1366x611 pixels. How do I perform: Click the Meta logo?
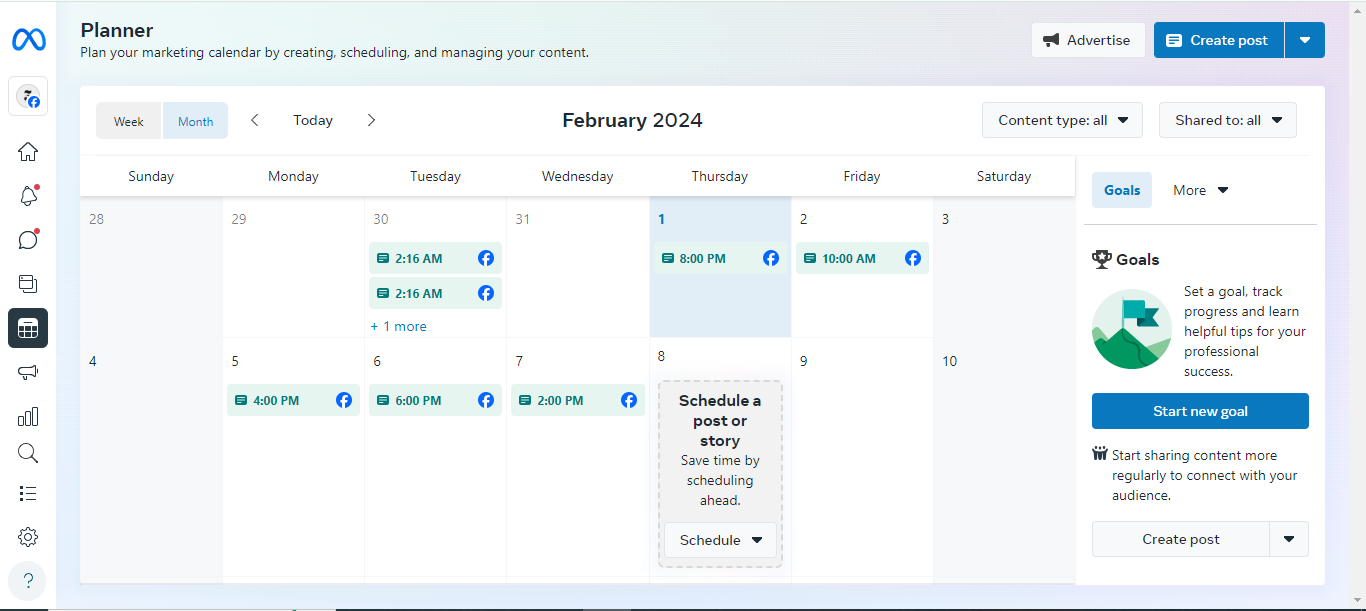(x=28, y=40)
